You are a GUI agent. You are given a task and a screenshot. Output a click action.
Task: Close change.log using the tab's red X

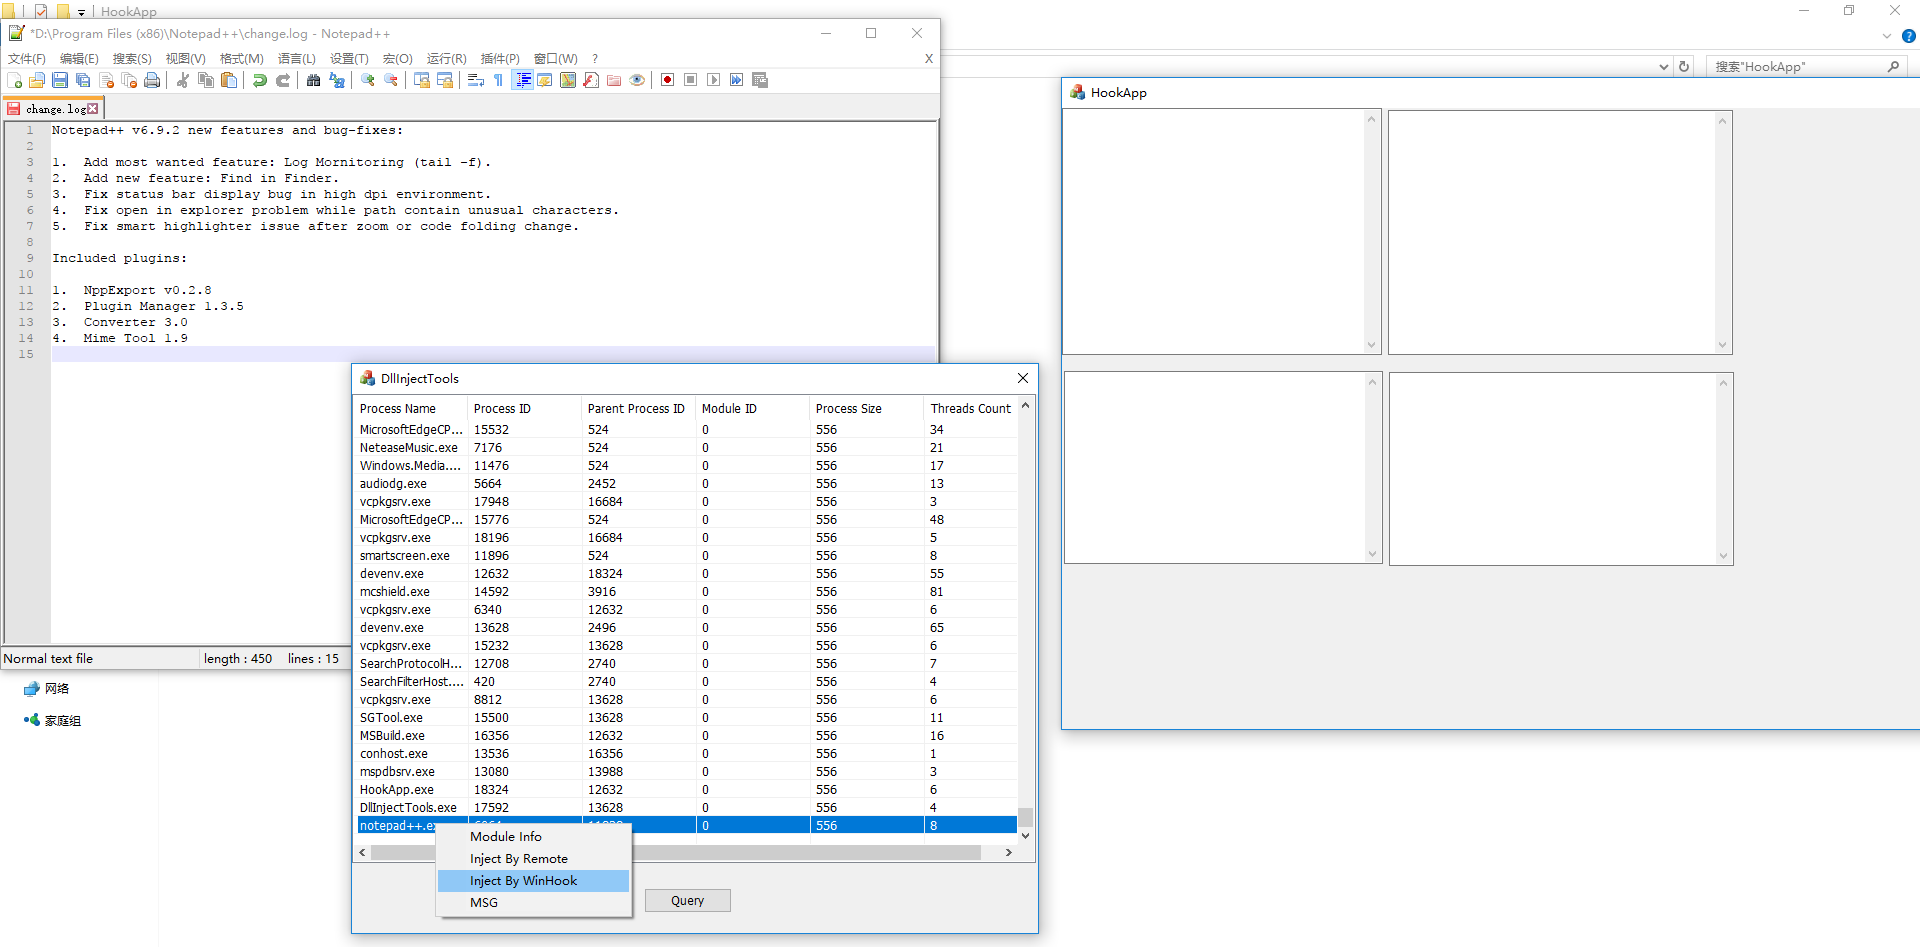(x=93, y=109)
